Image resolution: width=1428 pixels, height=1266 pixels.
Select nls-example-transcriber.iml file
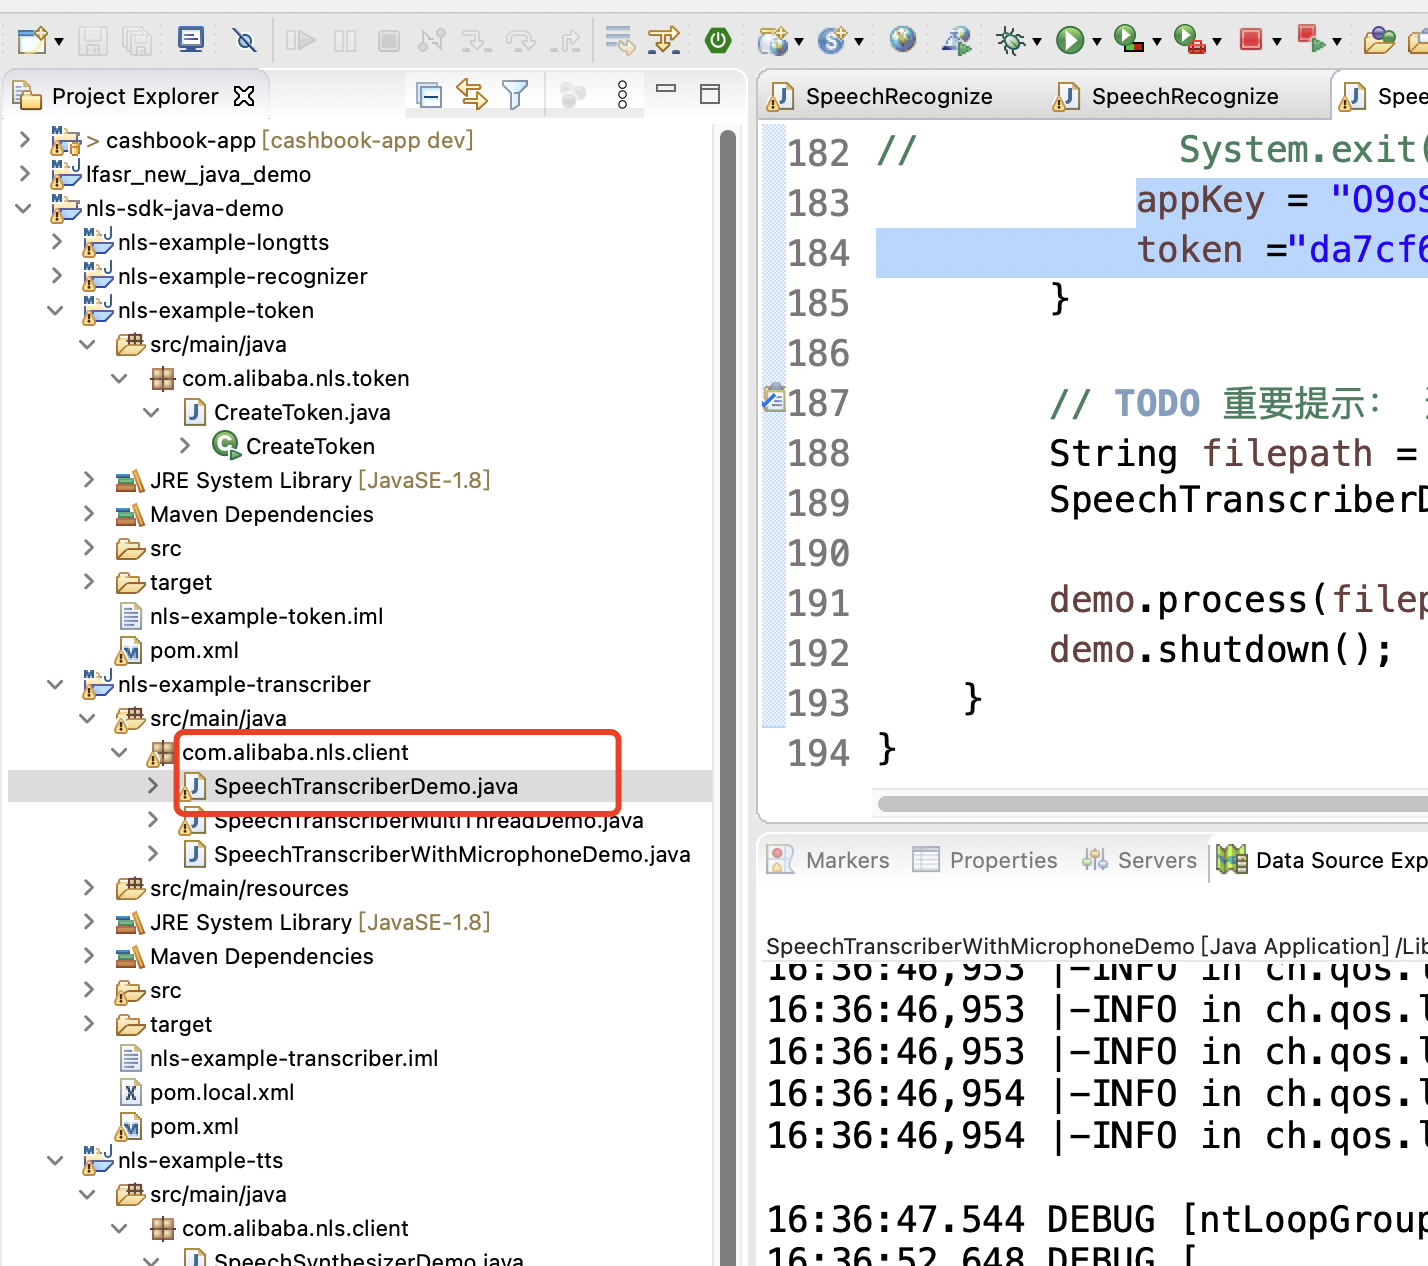click(x=294, y=1058)
